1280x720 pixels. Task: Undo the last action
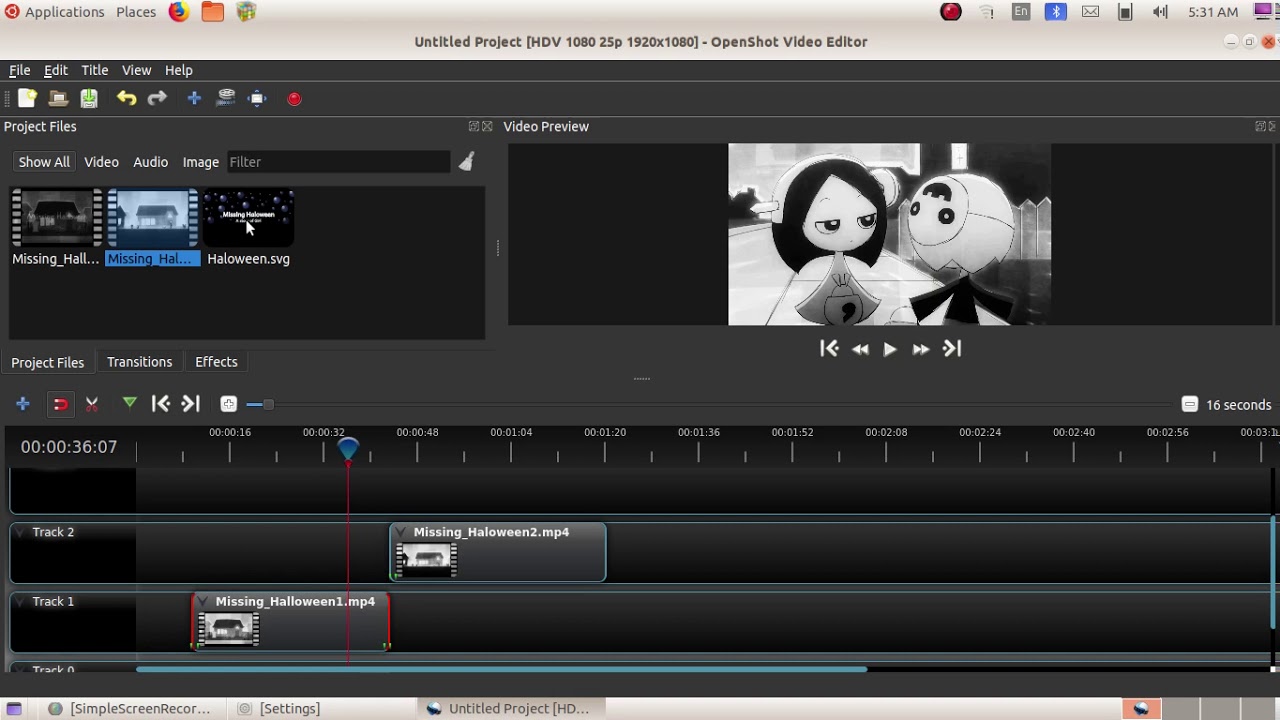point(126,98)
